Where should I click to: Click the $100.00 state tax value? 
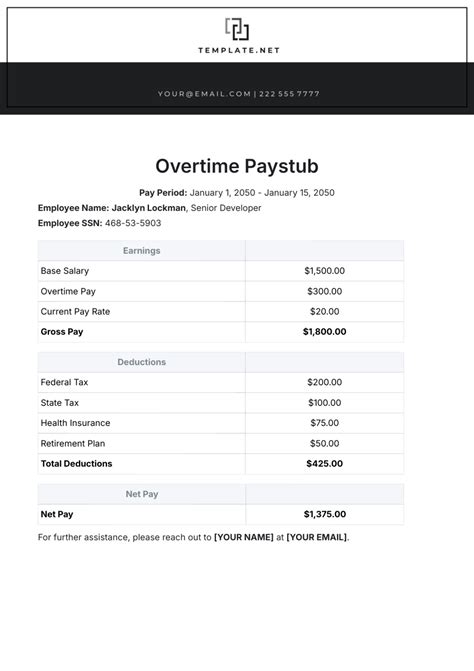(x=325, y=403)
